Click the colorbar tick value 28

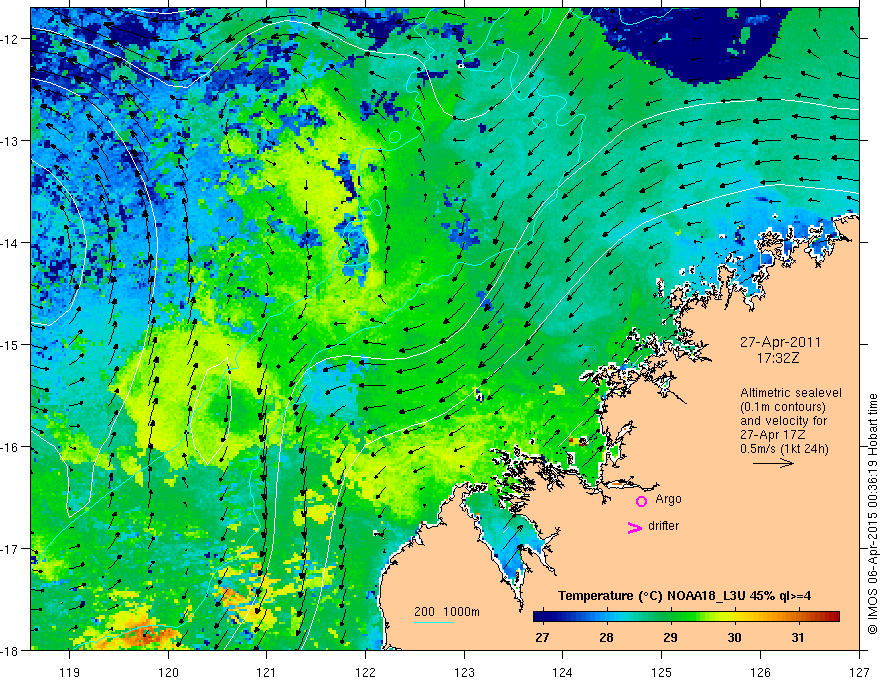tap(606, 638)
